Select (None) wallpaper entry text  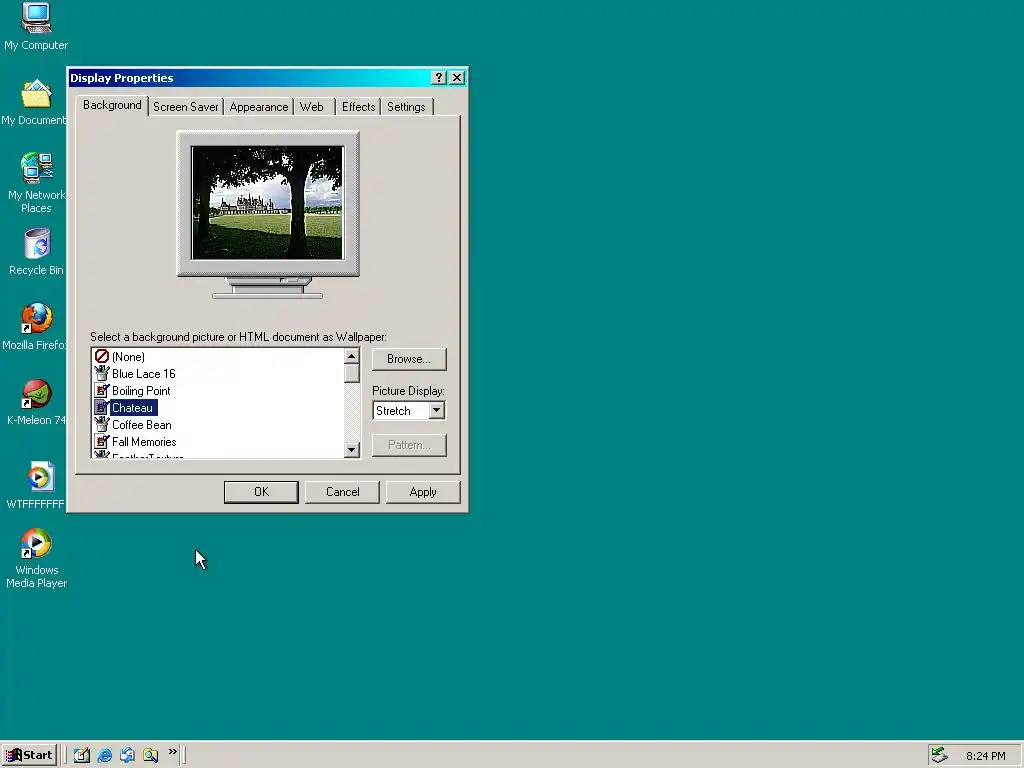tap(128, 357)
